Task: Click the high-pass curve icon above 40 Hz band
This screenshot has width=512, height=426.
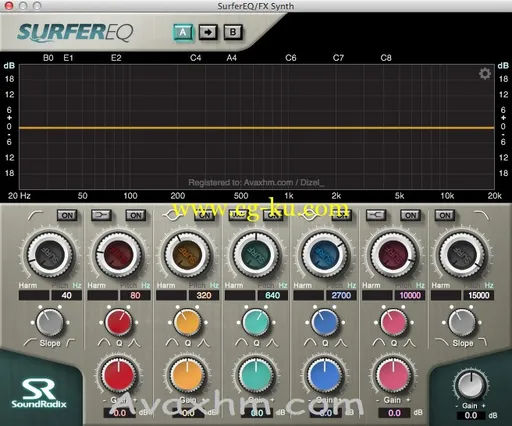Action: 36,215
